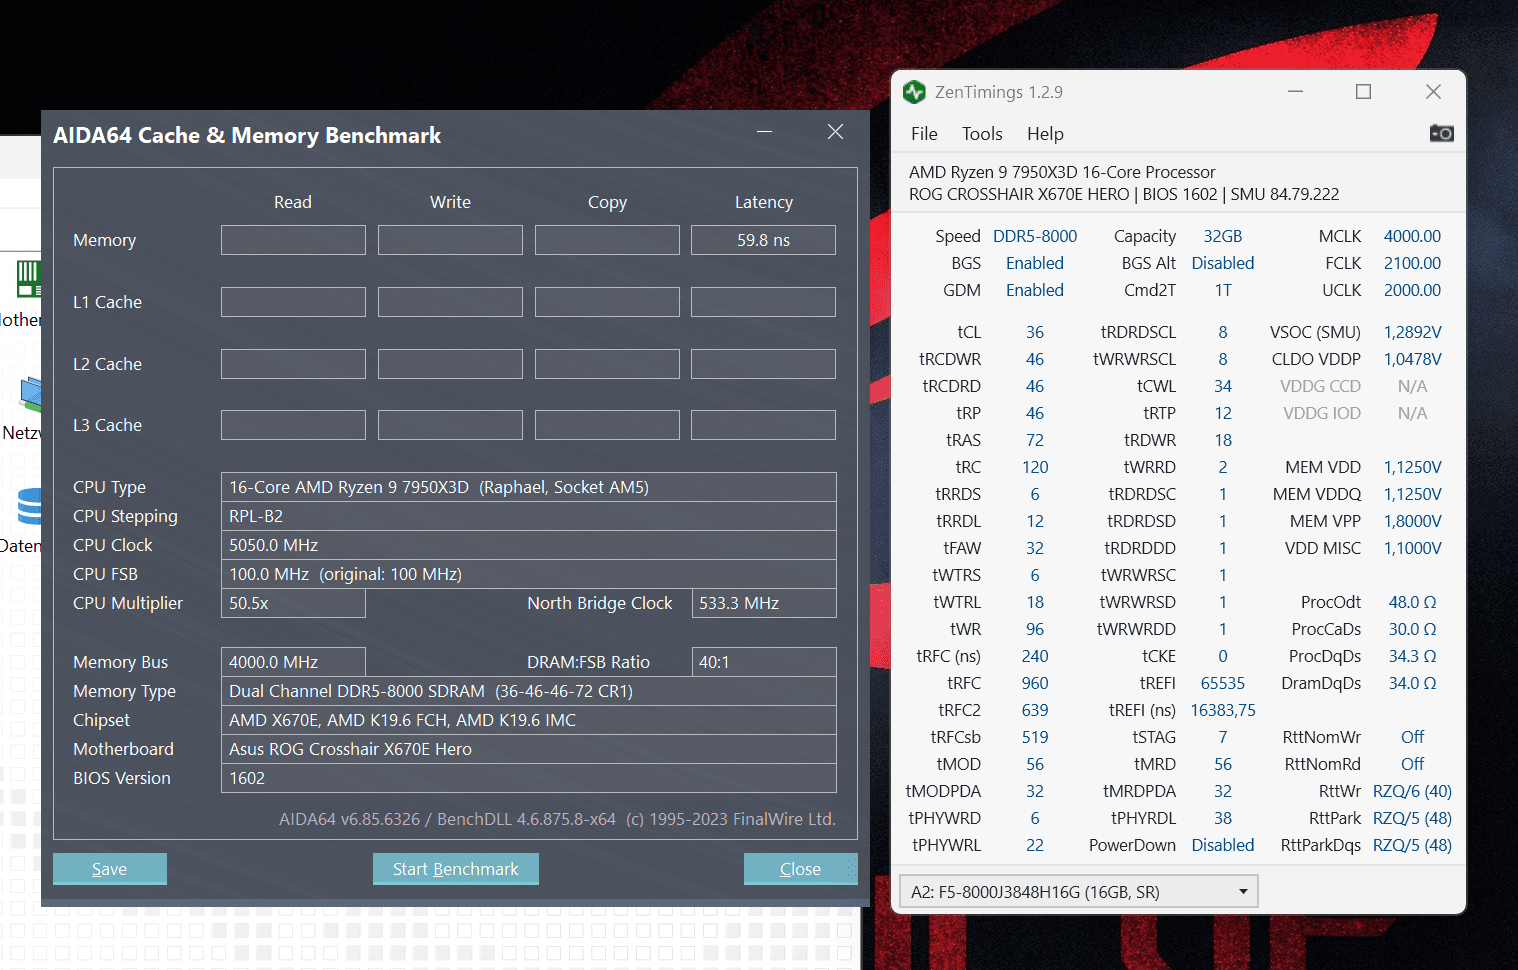Click the tCL value 36
This screenshot has height=970, width=1518.
1035,332
